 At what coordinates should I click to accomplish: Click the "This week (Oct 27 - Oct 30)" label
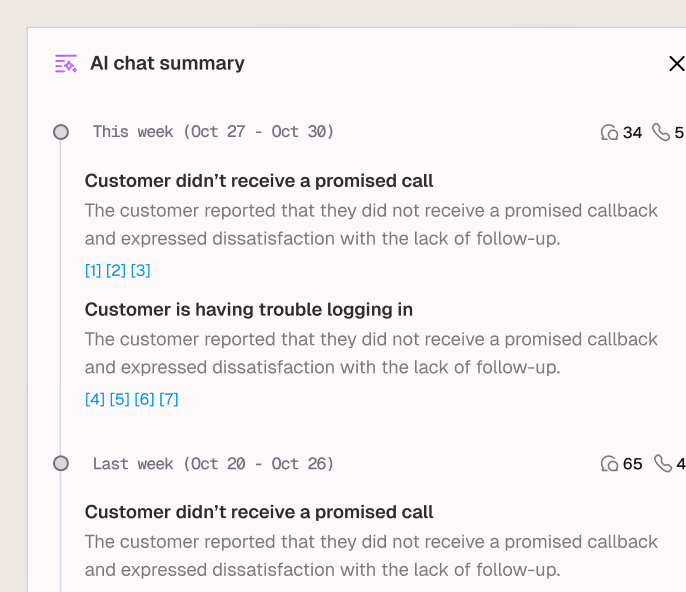point(213,132)
